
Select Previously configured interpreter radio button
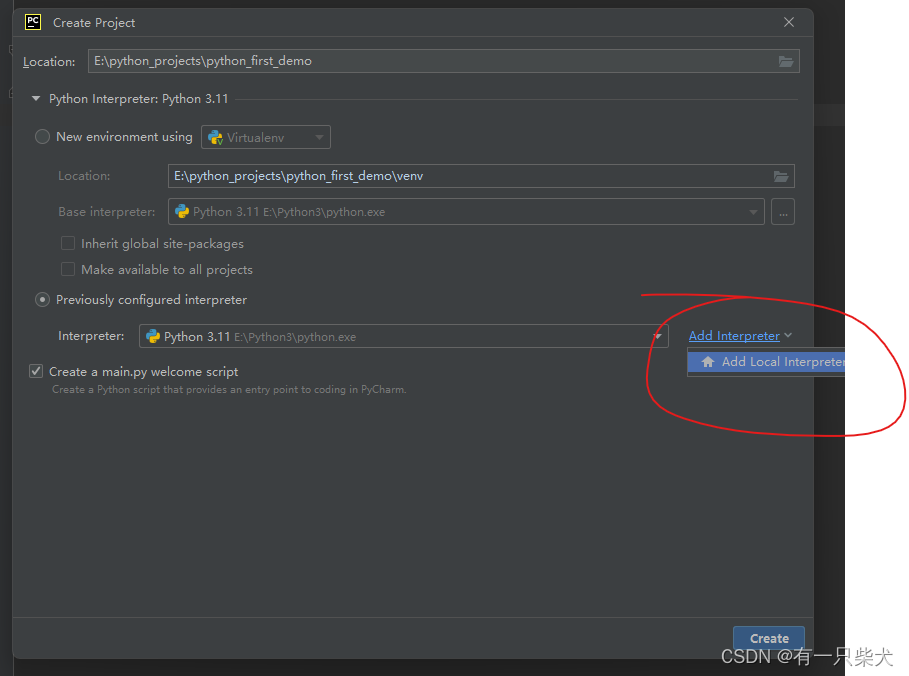(x=42, y=300)
